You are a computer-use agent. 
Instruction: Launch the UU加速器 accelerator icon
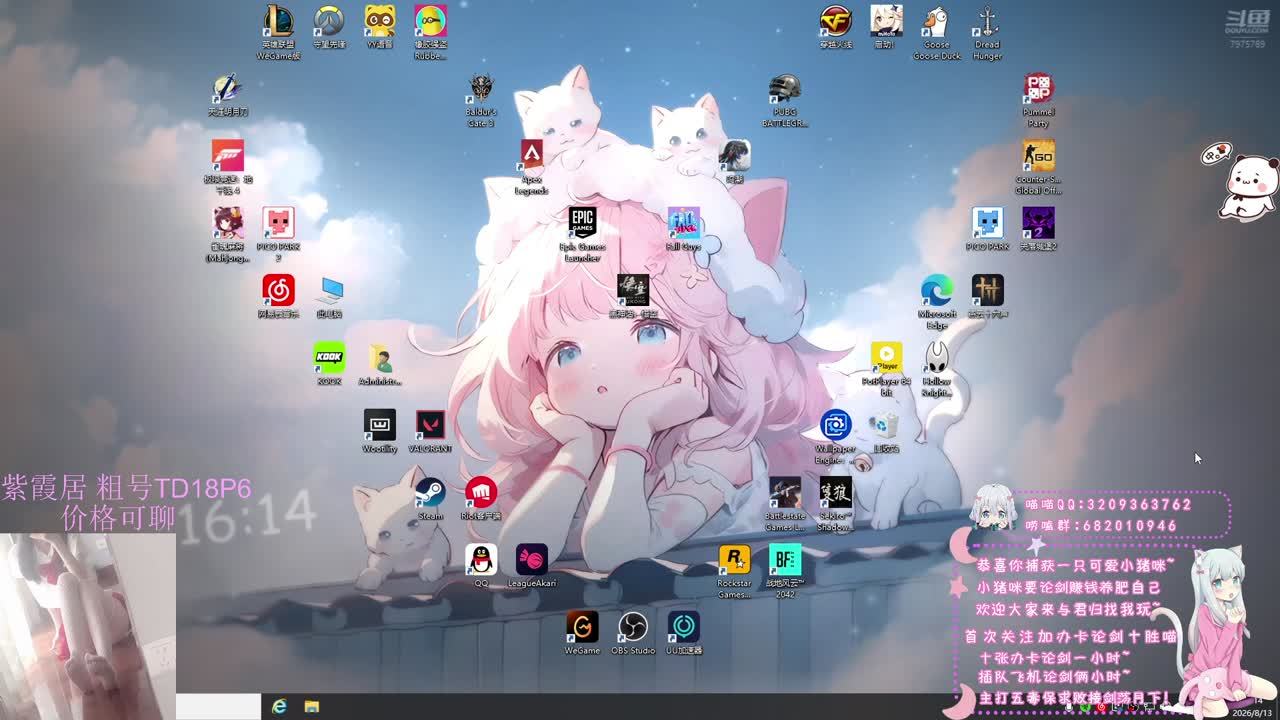683,626
